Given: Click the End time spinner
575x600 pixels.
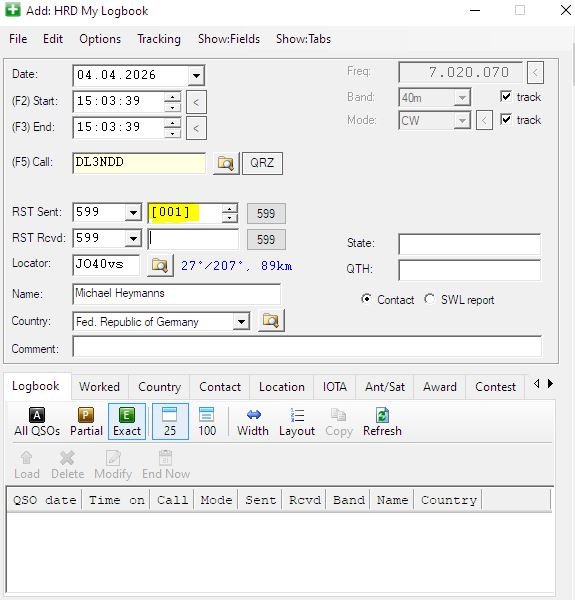Looking at the screenshot, I should (173, 128).
